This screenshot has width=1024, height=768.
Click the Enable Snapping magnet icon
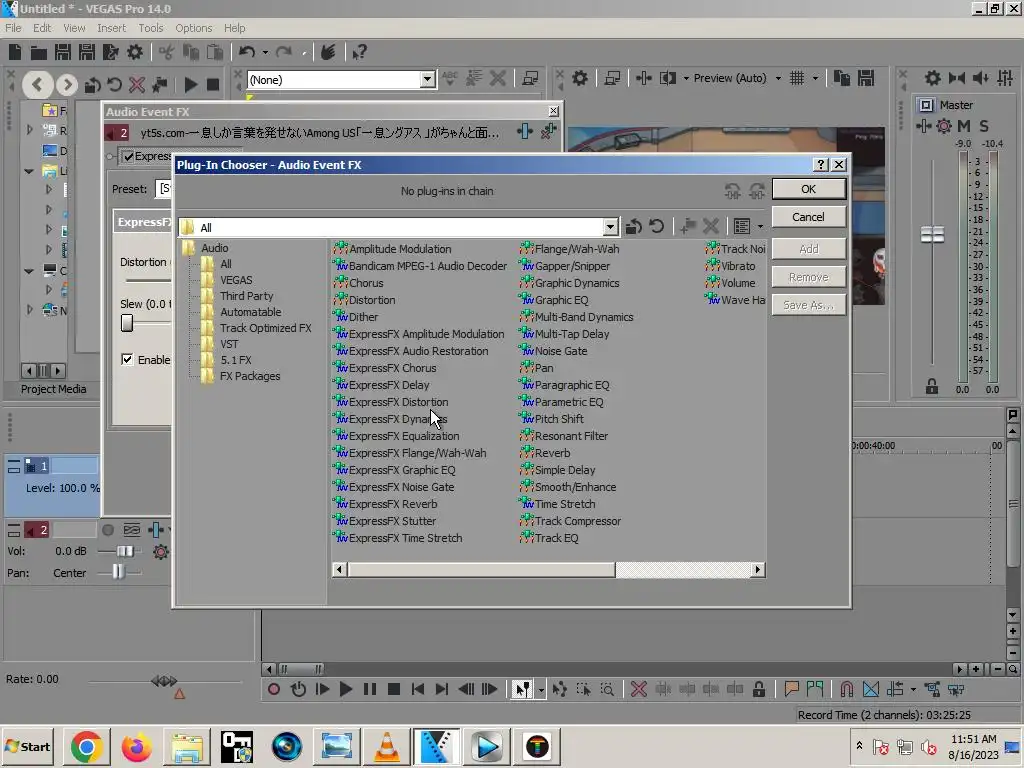click(846, 689)
